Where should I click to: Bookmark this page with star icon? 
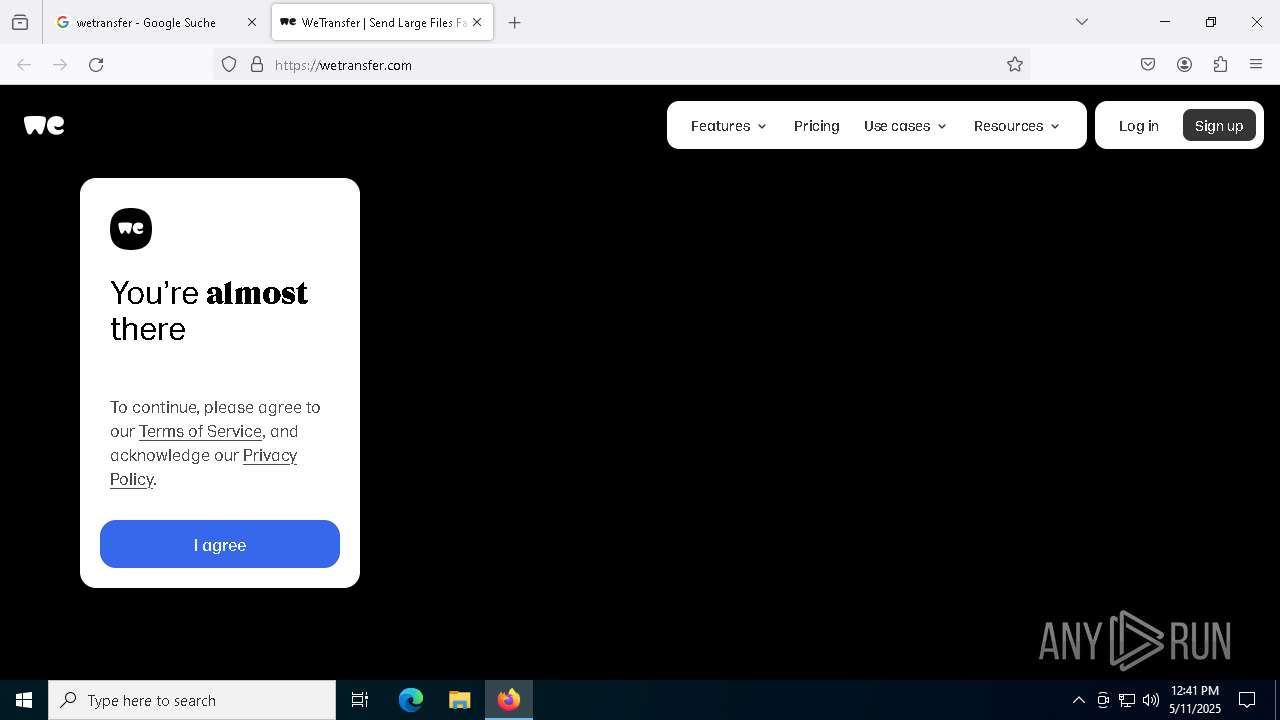click(1015, 65)
